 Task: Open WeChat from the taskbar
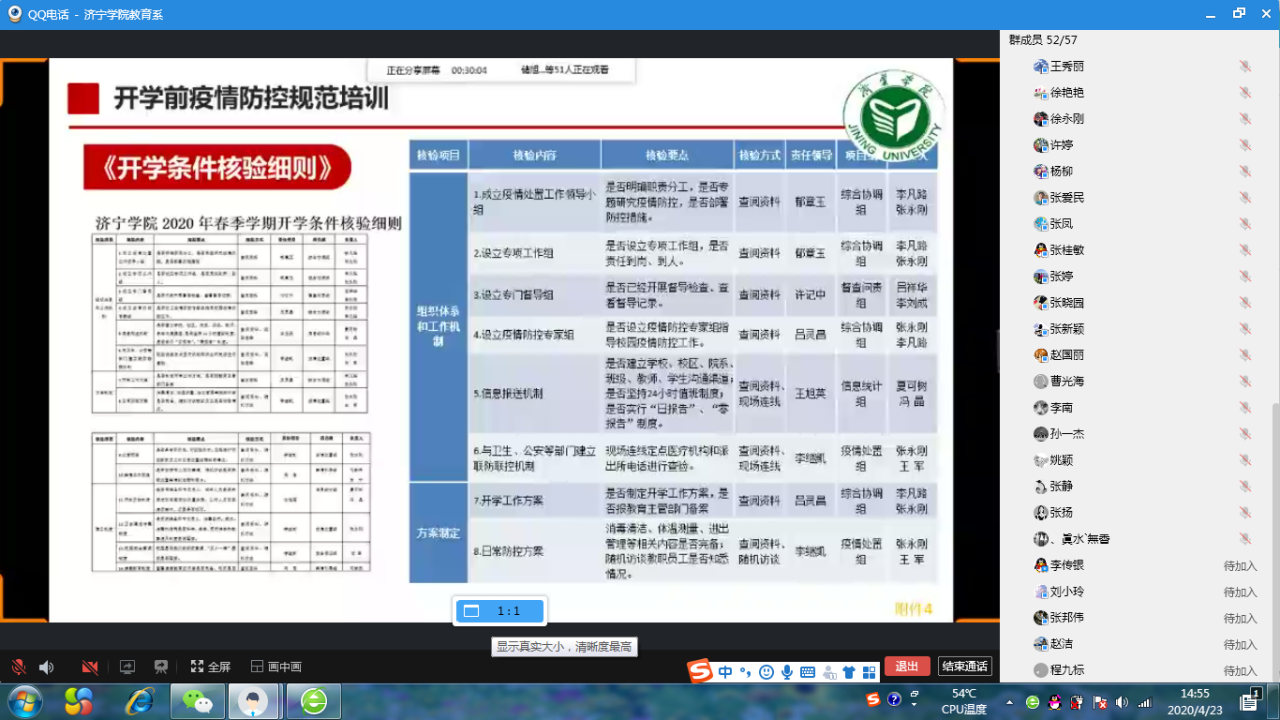[x=198, y=702]
